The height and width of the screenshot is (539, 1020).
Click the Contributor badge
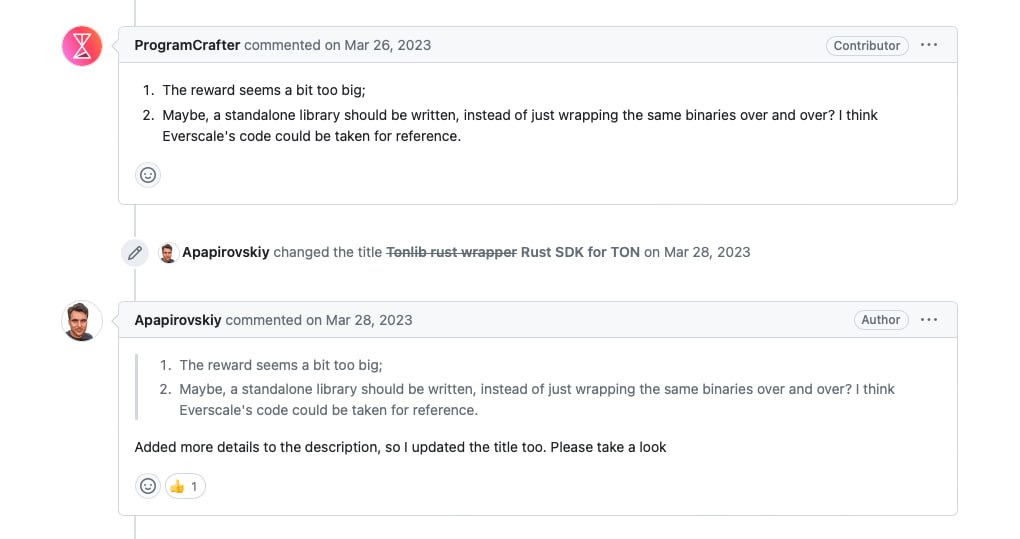pyautogui.click(x=867, y=45)
